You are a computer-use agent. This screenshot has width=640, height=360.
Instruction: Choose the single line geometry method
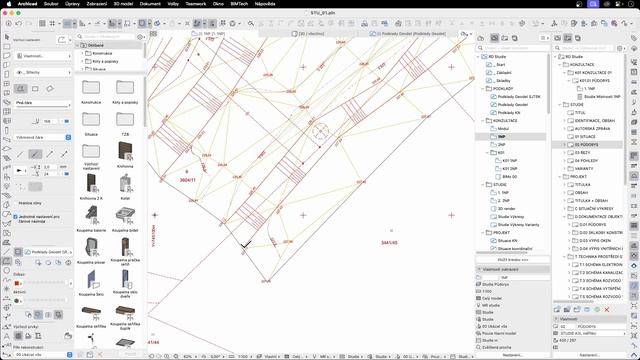coord(20,154)
